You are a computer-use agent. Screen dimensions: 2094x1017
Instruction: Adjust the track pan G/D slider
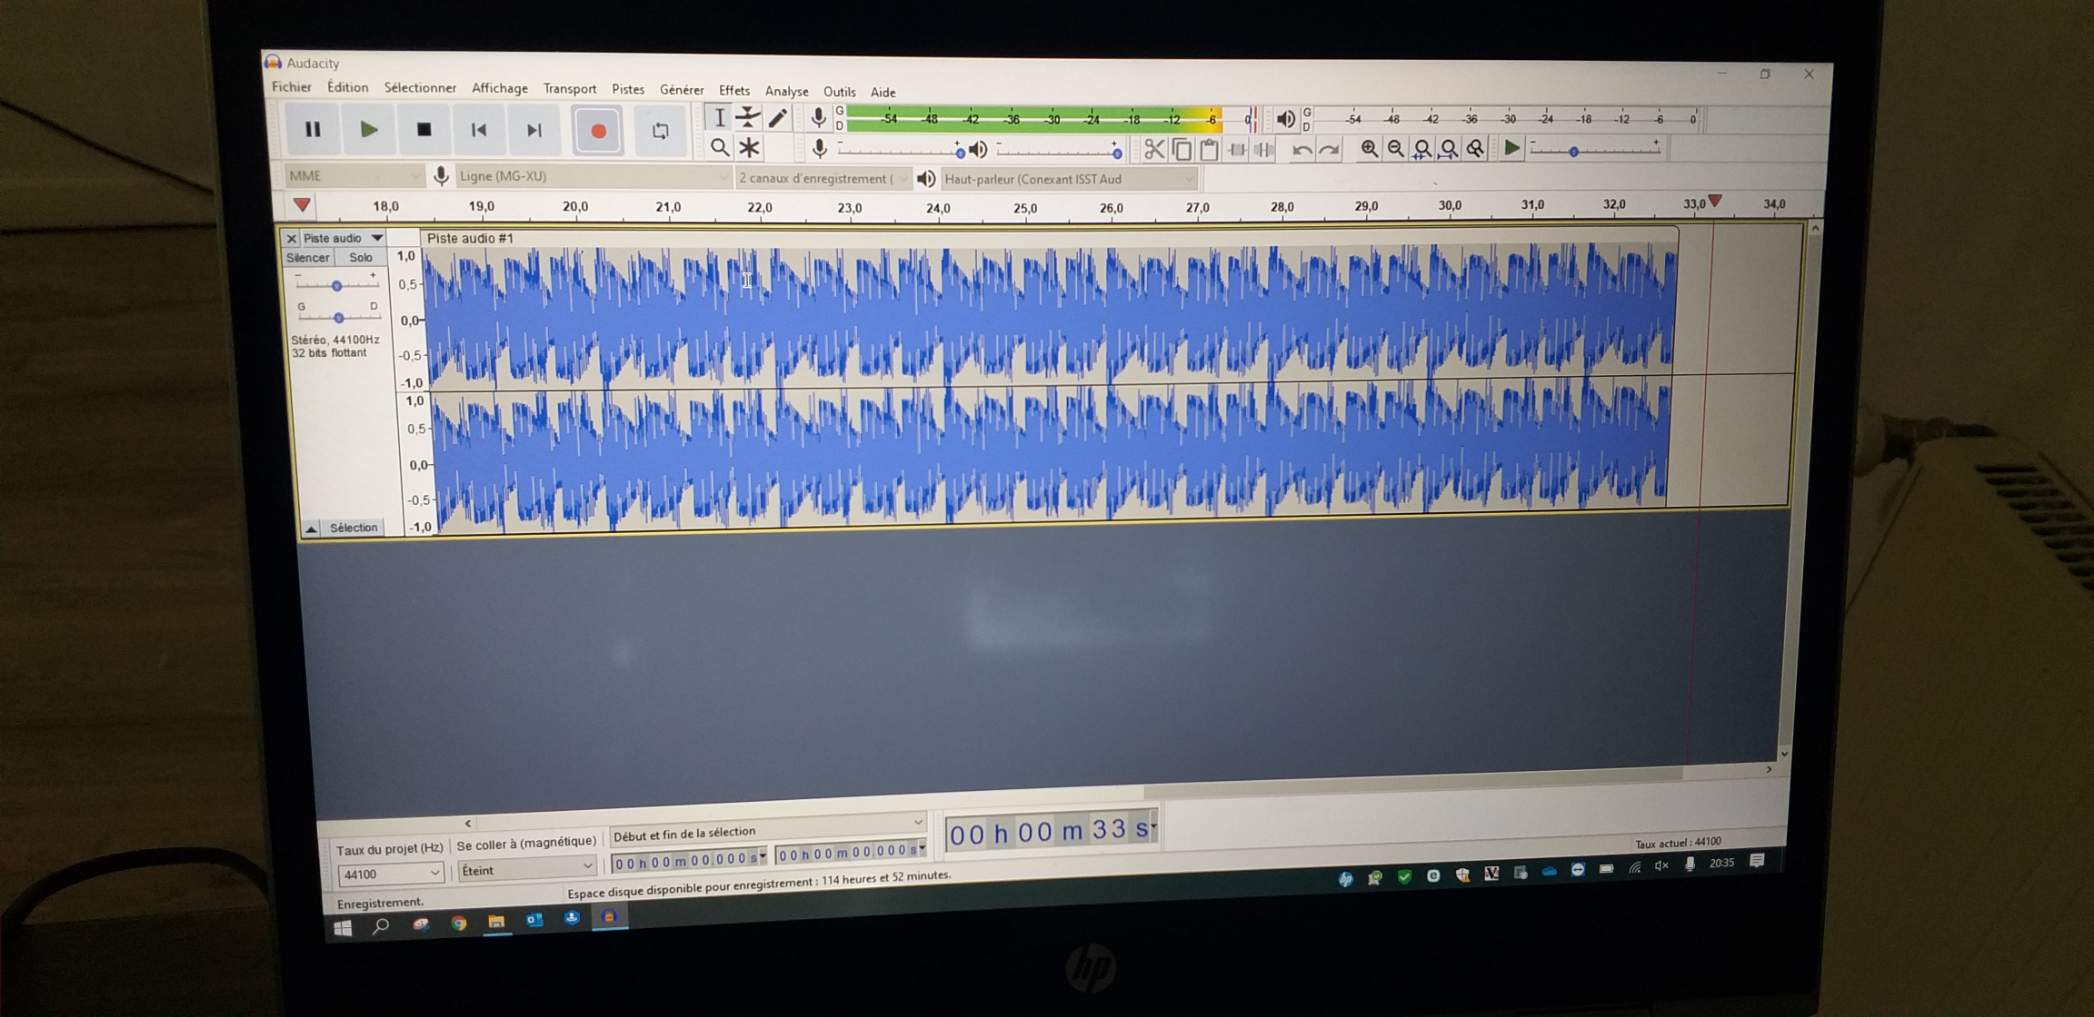tap(338, 316)
